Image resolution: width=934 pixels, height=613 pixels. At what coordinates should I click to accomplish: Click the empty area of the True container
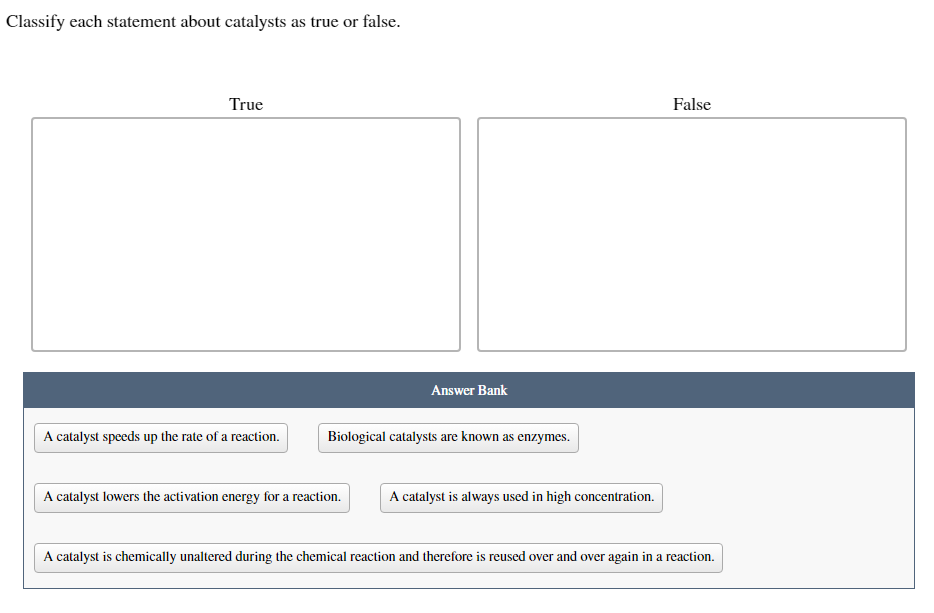coord(246,280)
